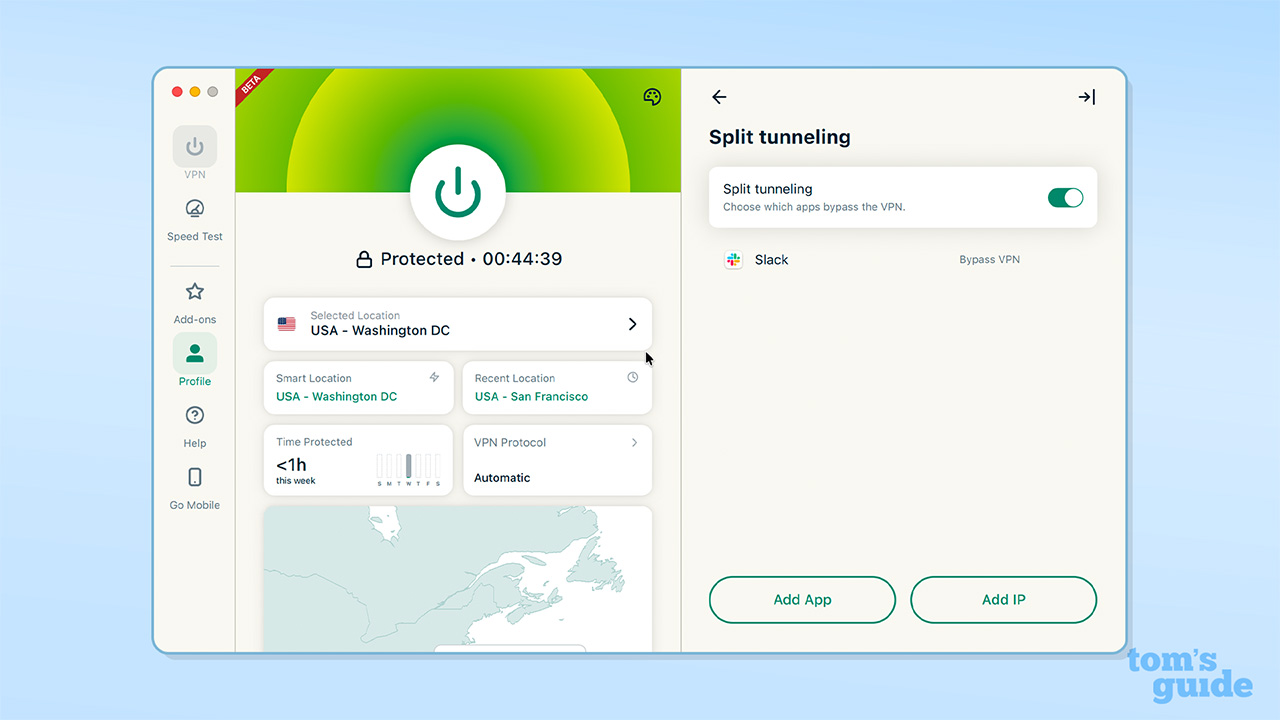
Task: Click the US flag next to Washington DC
Action: pos(287,324)
